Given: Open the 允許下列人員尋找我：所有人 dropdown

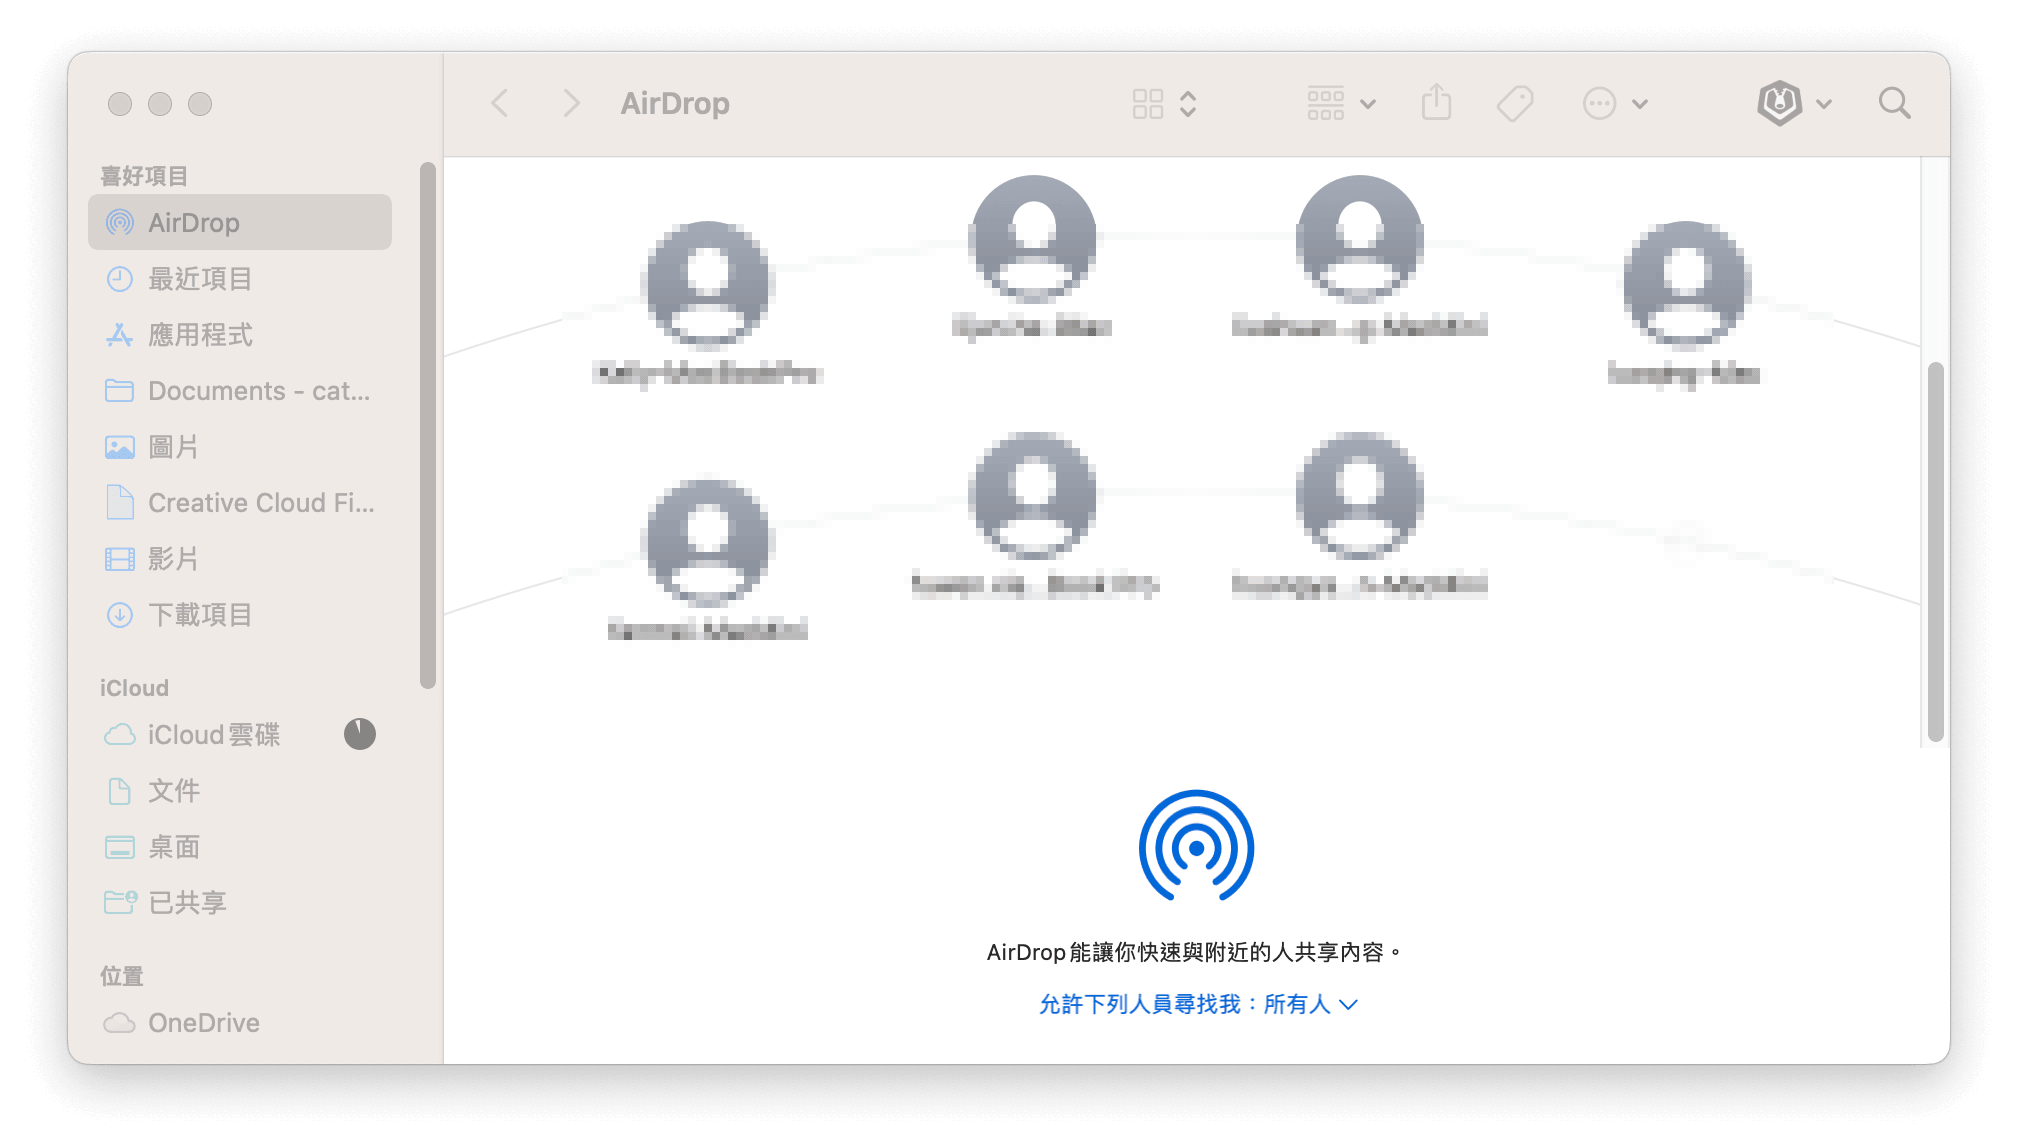Looking at the screenshot, I should [1198, 1004].
